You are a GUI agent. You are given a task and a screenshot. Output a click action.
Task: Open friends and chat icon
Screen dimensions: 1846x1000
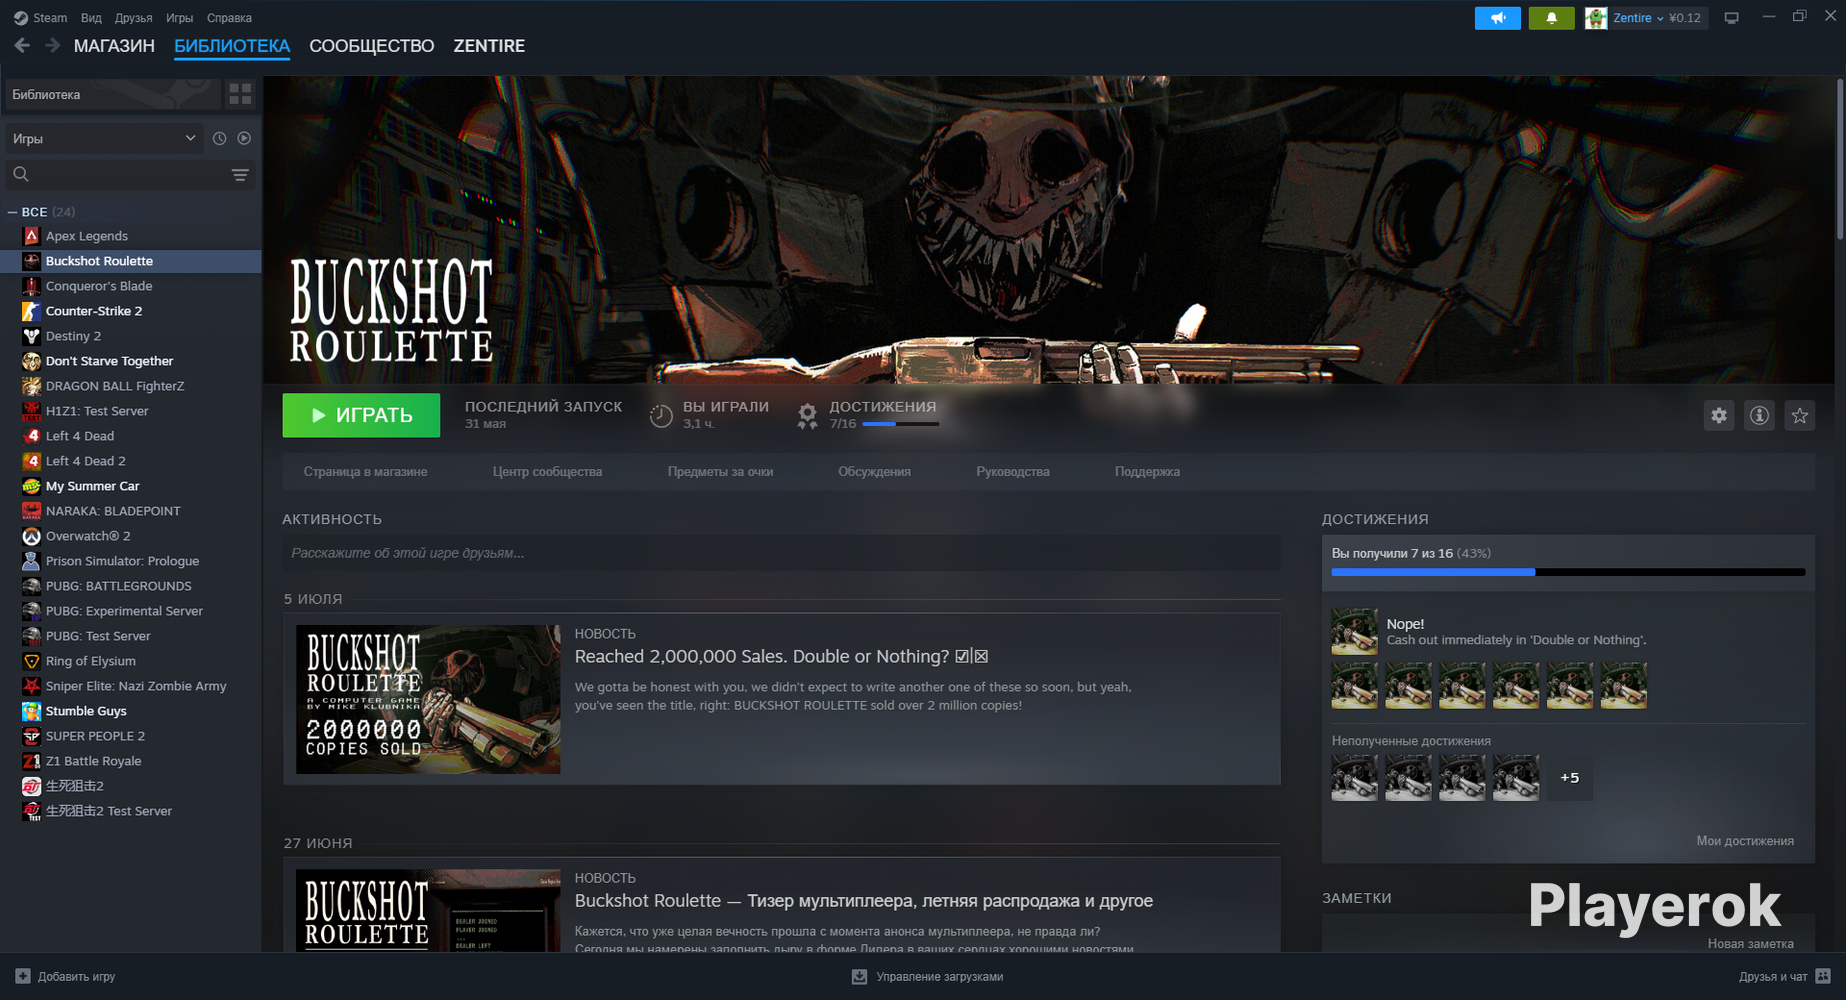pyautogui.click(x=1823, y=976)
